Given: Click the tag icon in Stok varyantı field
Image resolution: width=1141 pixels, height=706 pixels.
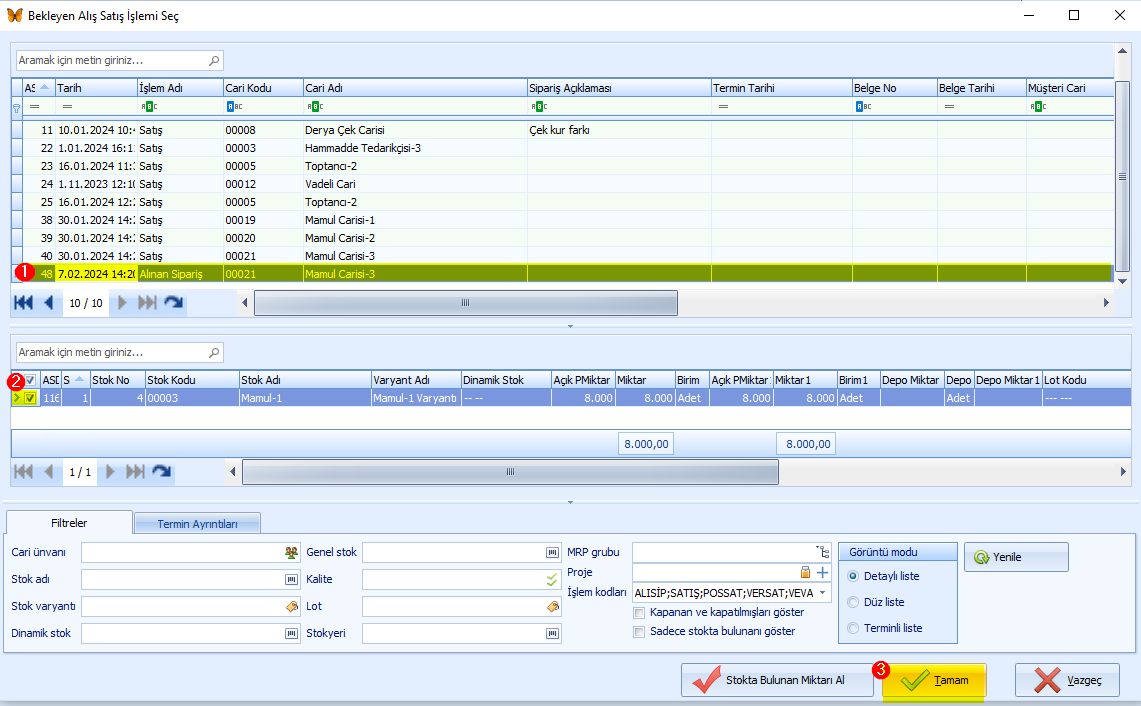Looking at the screenshot, I should pos(291,606).
